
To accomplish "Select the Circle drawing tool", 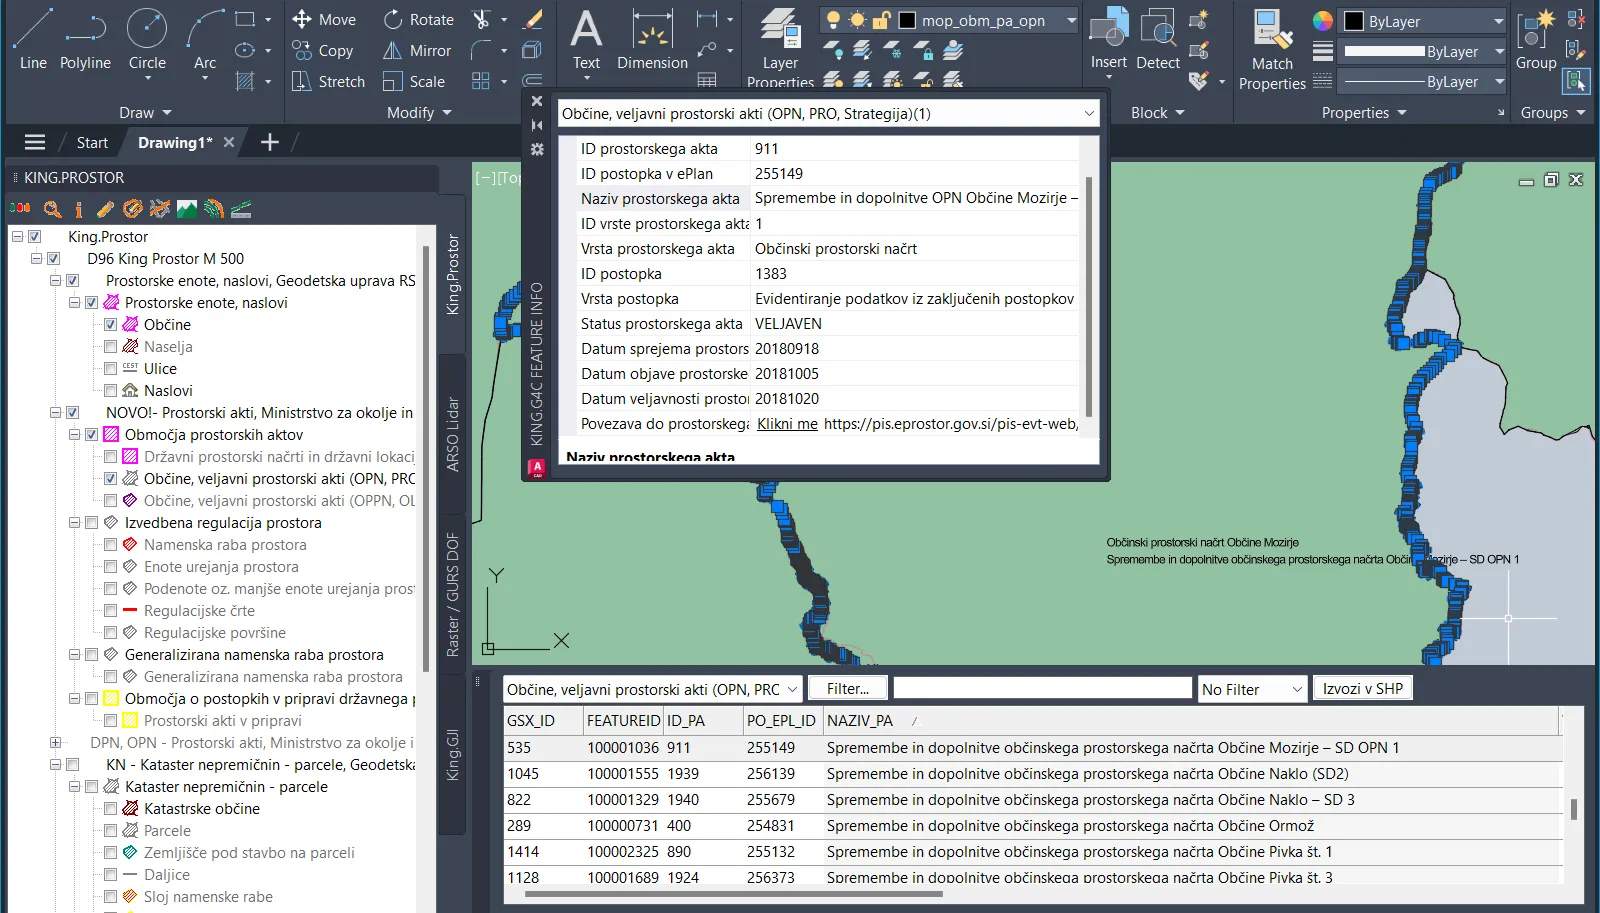I will pyautogui.click(x=147, y=40).
